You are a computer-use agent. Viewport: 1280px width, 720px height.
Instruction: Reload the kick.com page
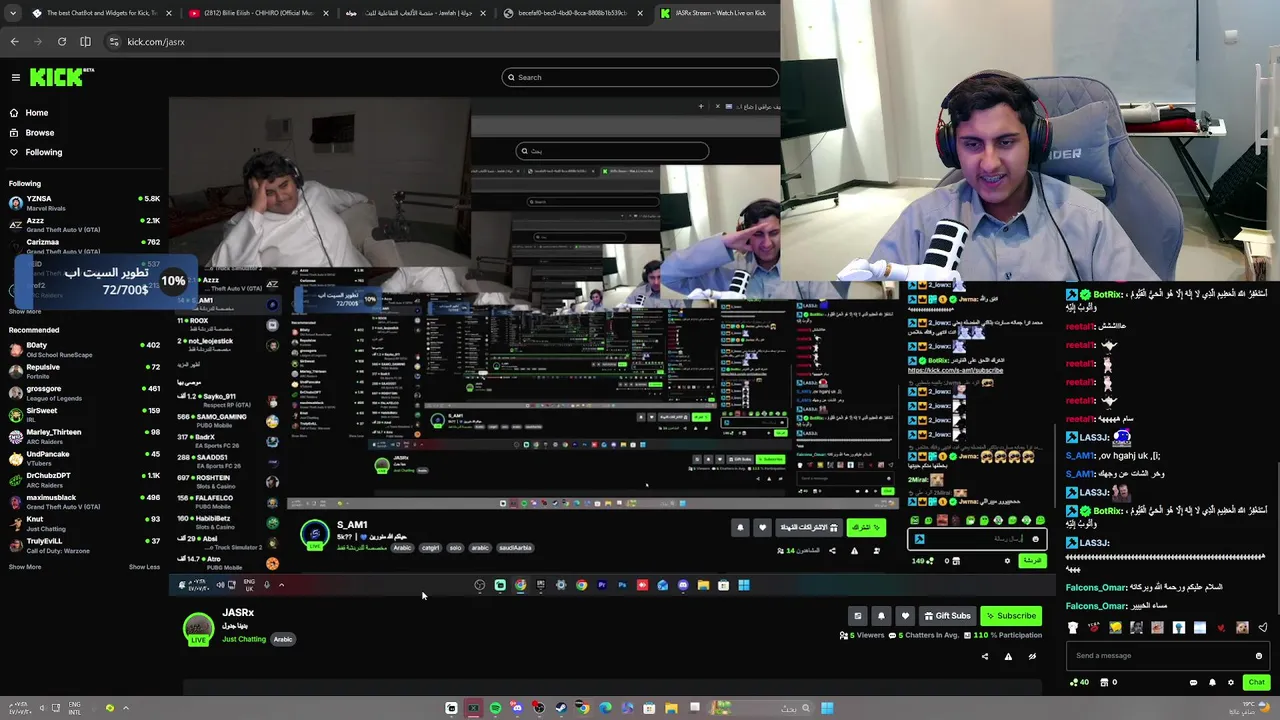(62, 41)
